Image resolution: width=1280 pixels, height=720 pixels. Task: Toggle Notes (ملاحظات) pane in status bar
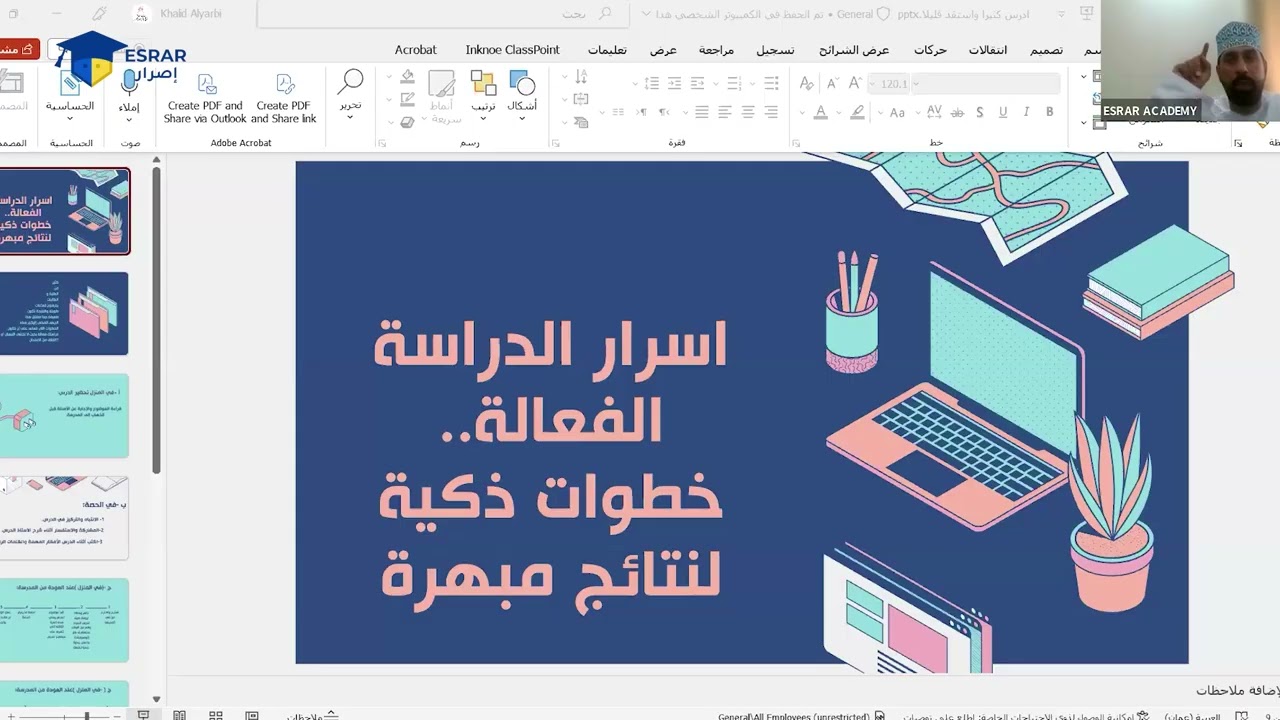(x=312, y=715)
